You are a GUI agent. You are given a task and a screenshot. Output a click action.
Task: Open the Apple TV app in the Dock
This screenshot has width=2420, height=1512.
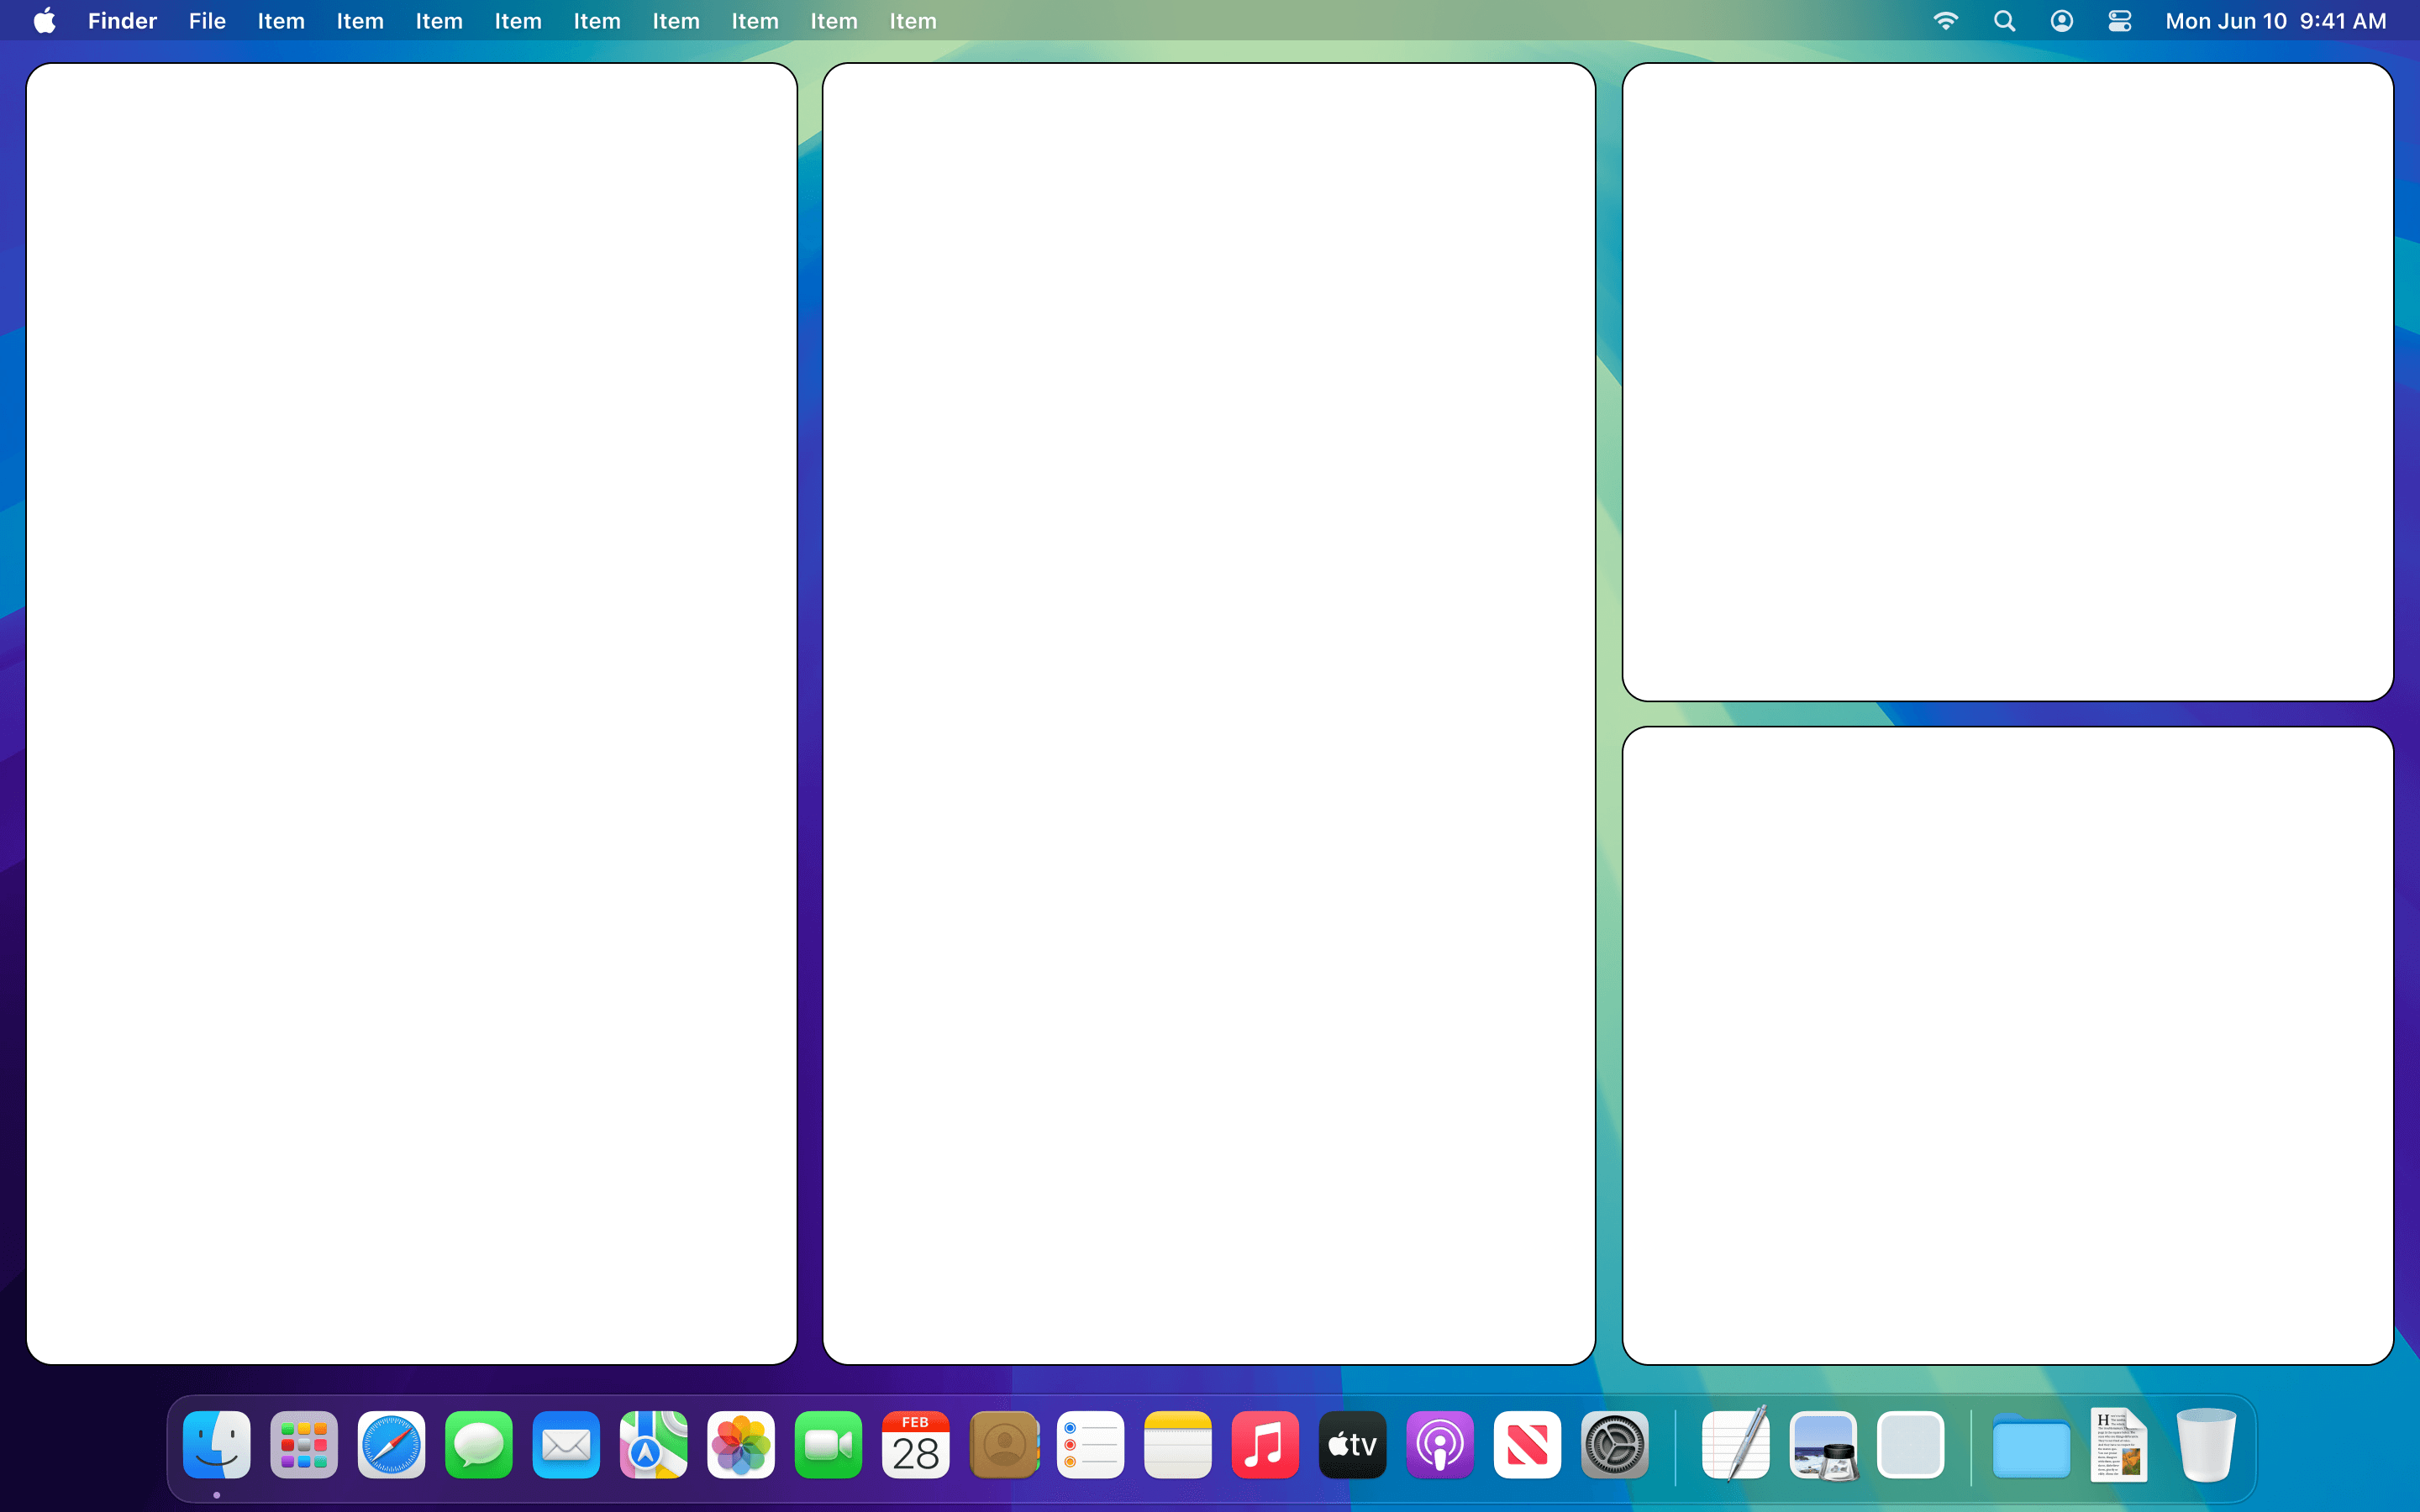point(1353,1444)
